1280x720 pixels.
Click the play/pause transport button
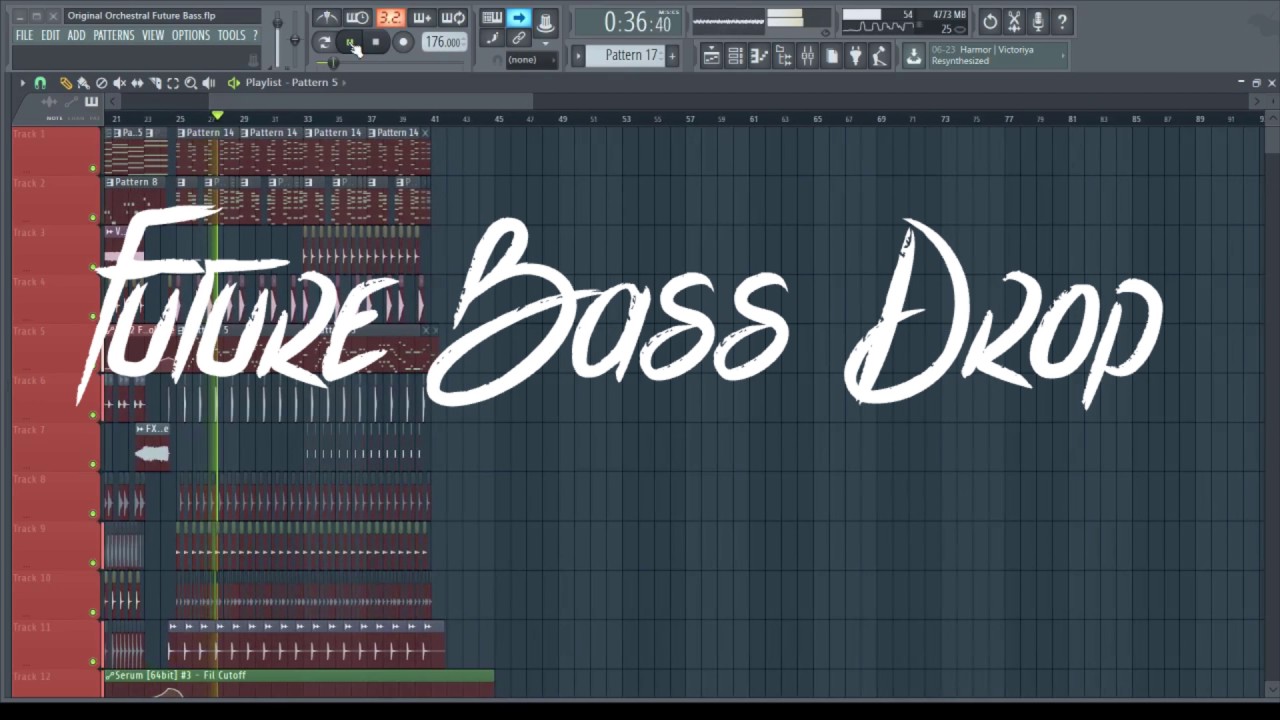[x=349, y=42]
